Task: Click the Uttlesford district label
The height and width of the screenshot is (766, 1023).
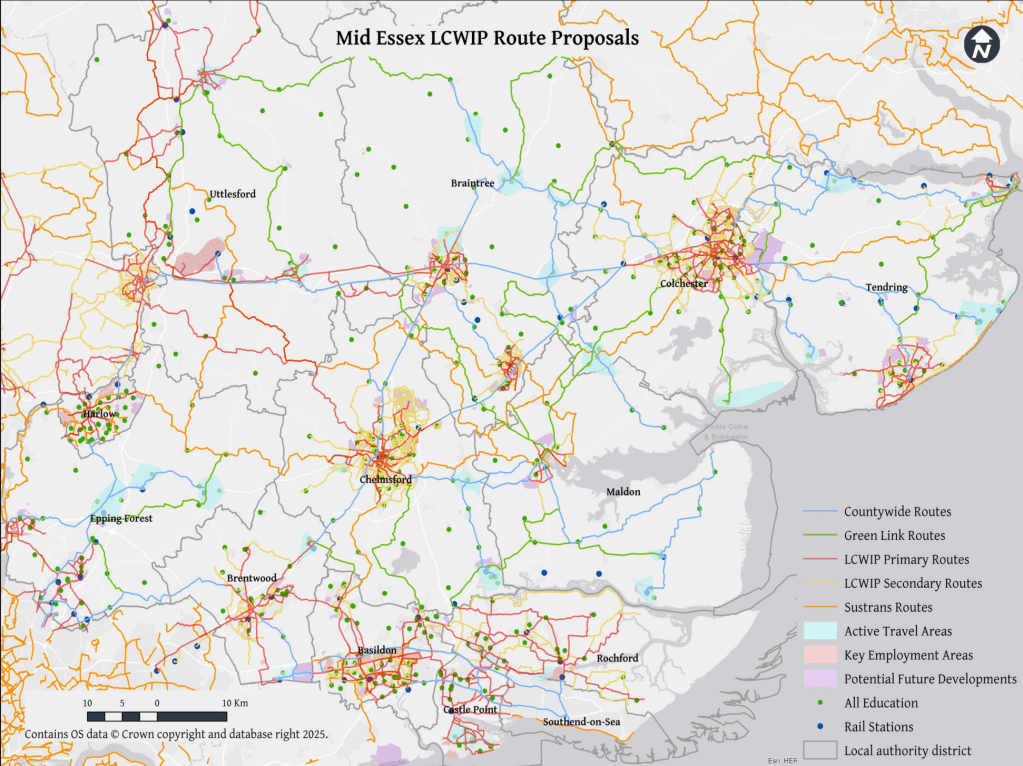Action: (232, 193)
